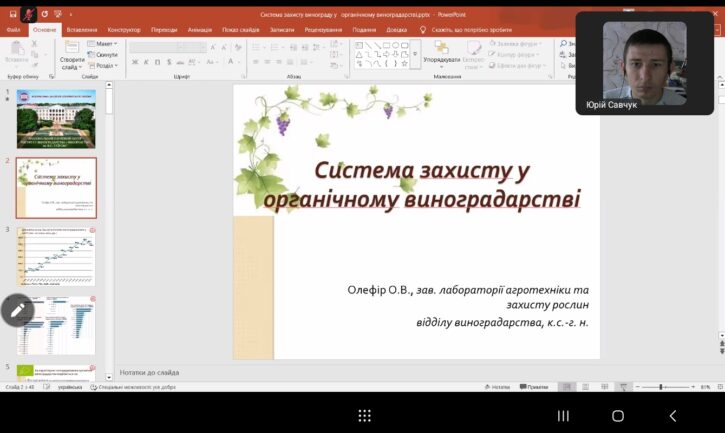The height and width of the screenshot is (433, 725).
Task: Open the Розділ section dropdown
Action: click(x=103, y=66)
